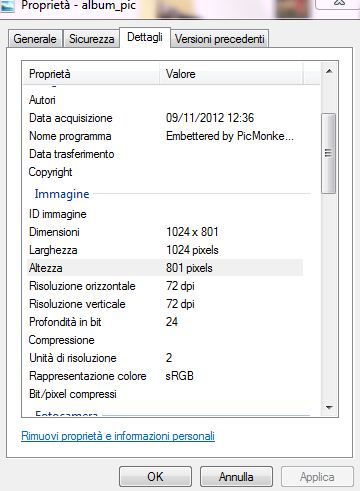
Task: Click the Copyright value field
Action: [233, 172]
